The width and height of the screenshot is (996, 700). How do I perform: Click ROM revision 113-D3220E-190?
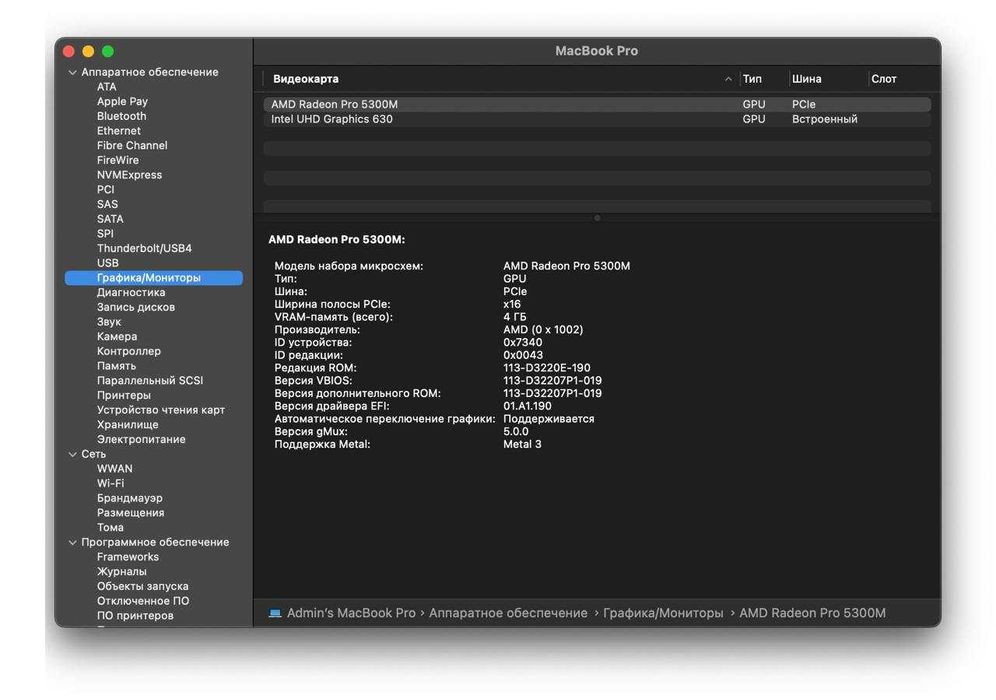click(x=547, y=368)
